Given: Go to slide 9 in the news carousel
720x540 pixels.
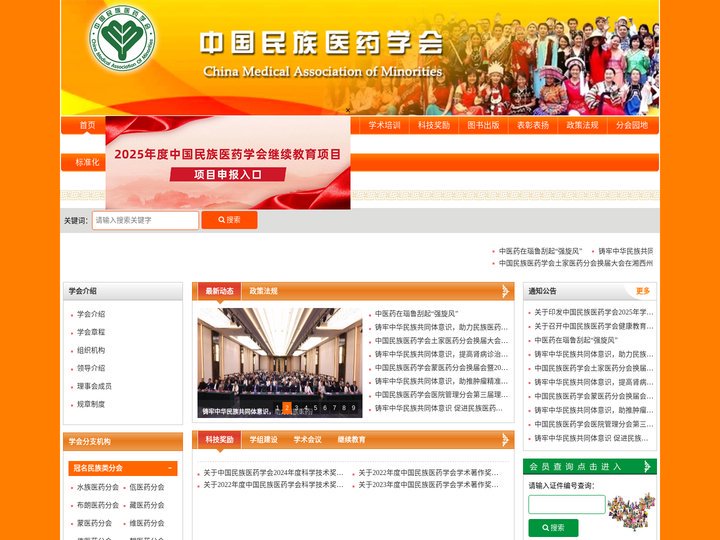Looking at the screenshot, I should (353, 408).
